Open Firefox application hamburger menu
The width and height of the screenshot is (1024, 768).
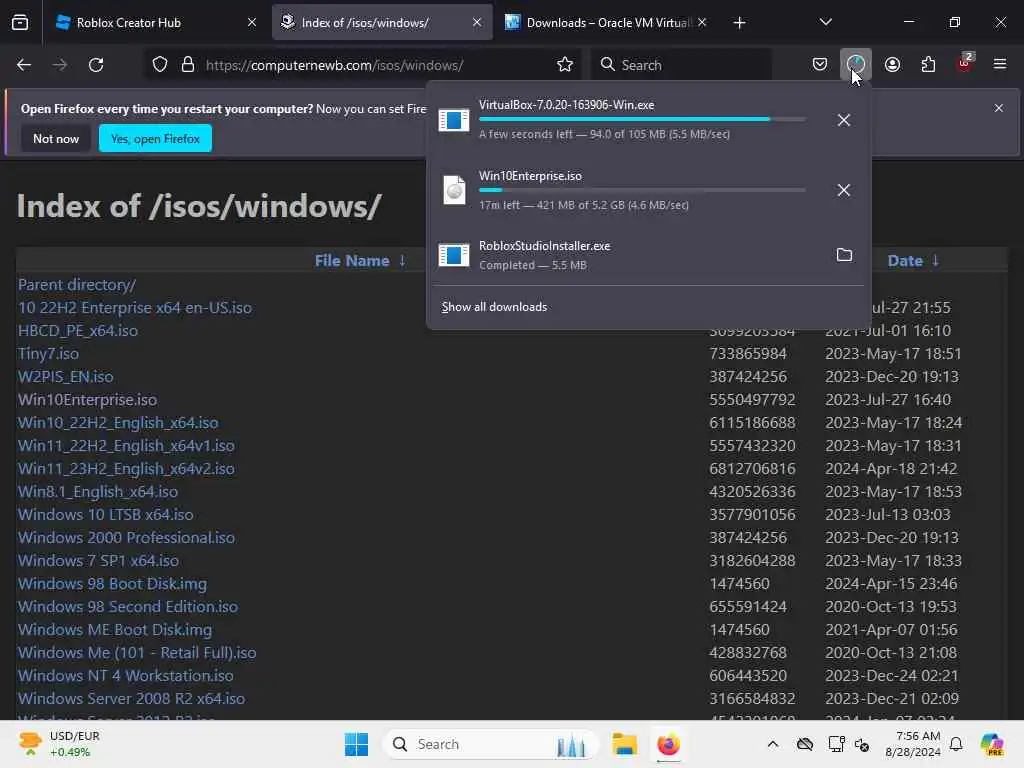tap(1000, 65)
